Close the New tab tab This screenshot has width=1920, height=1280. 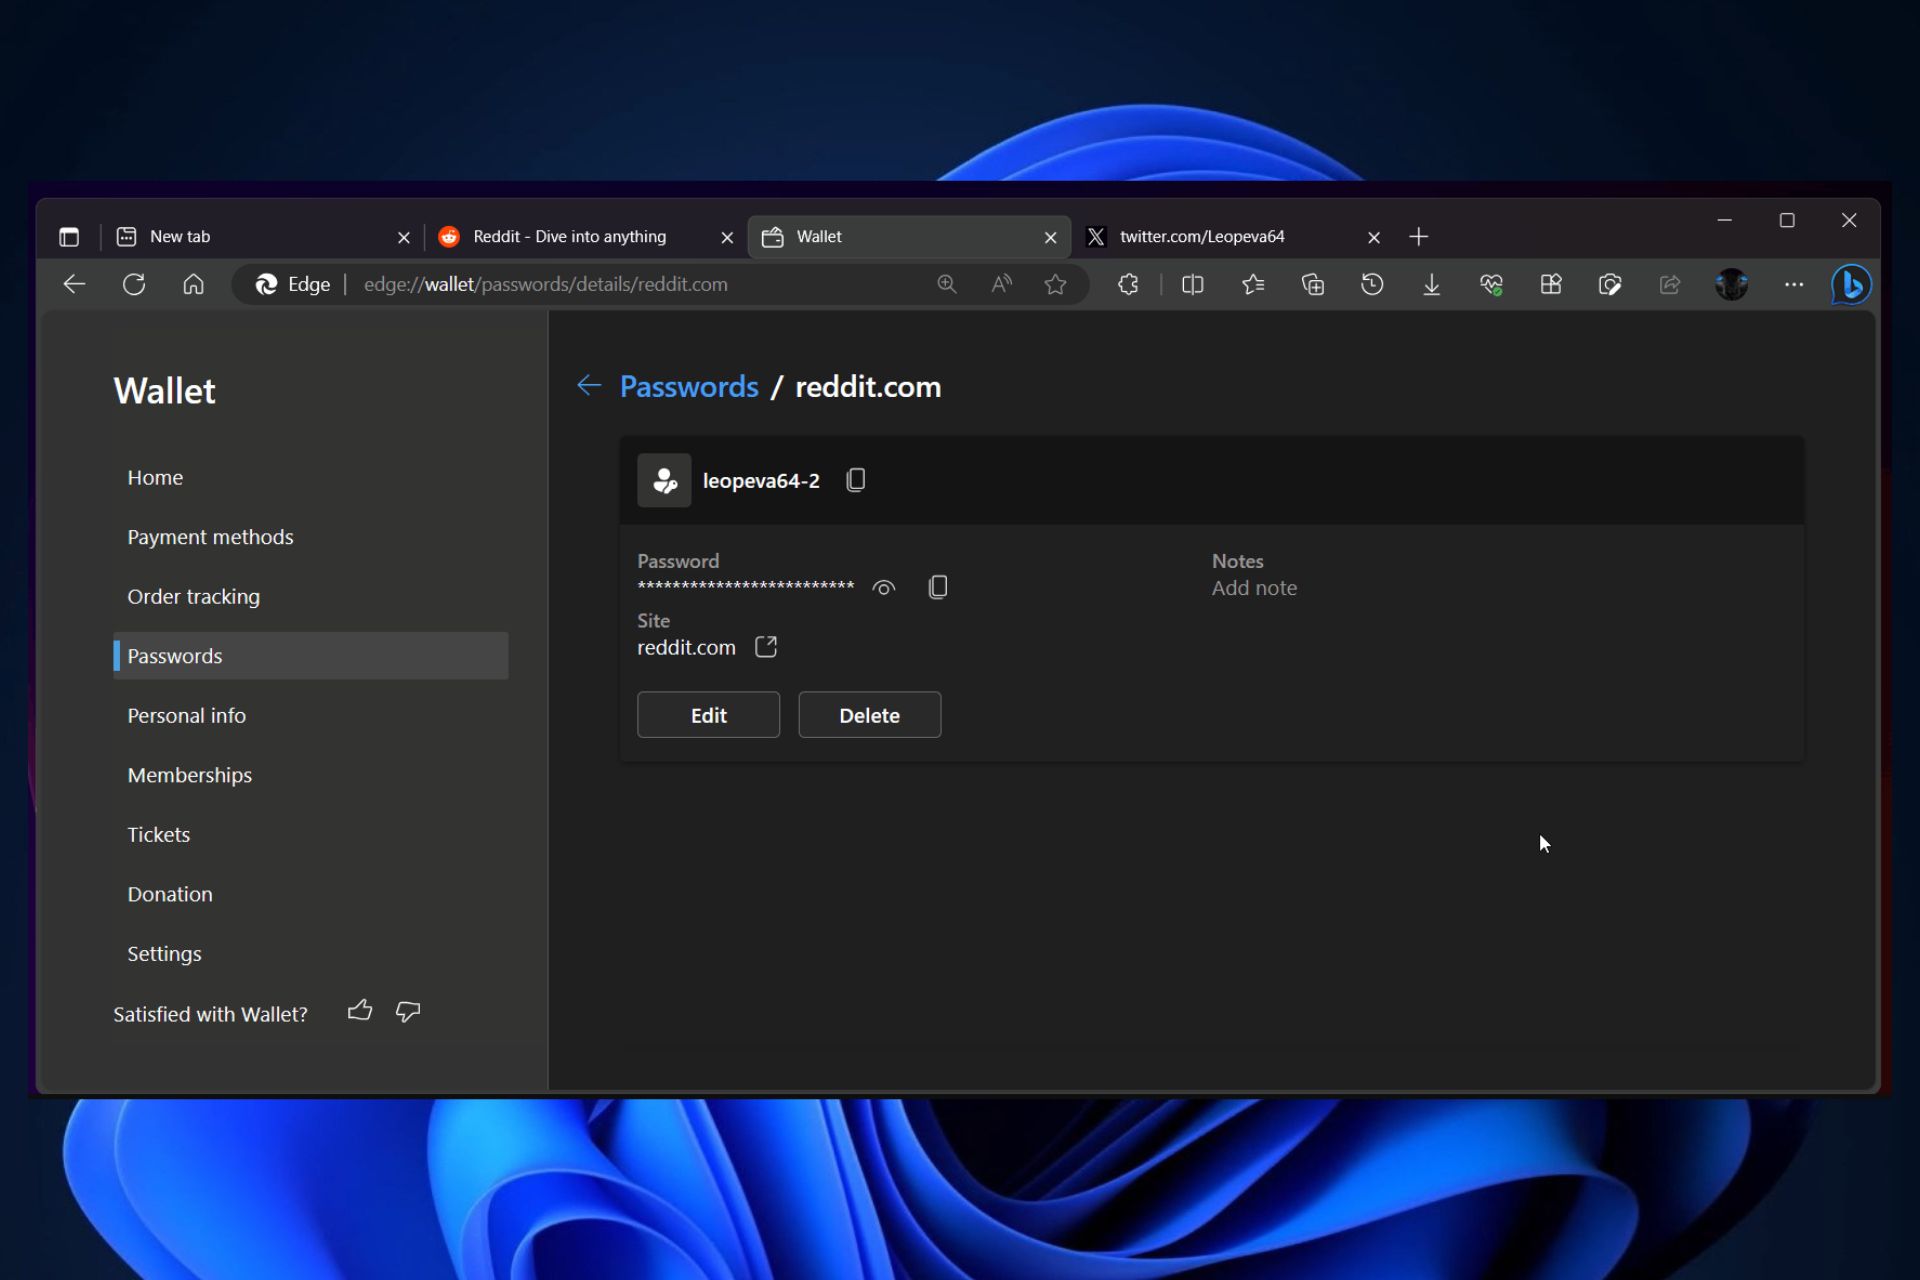(404, 237)
